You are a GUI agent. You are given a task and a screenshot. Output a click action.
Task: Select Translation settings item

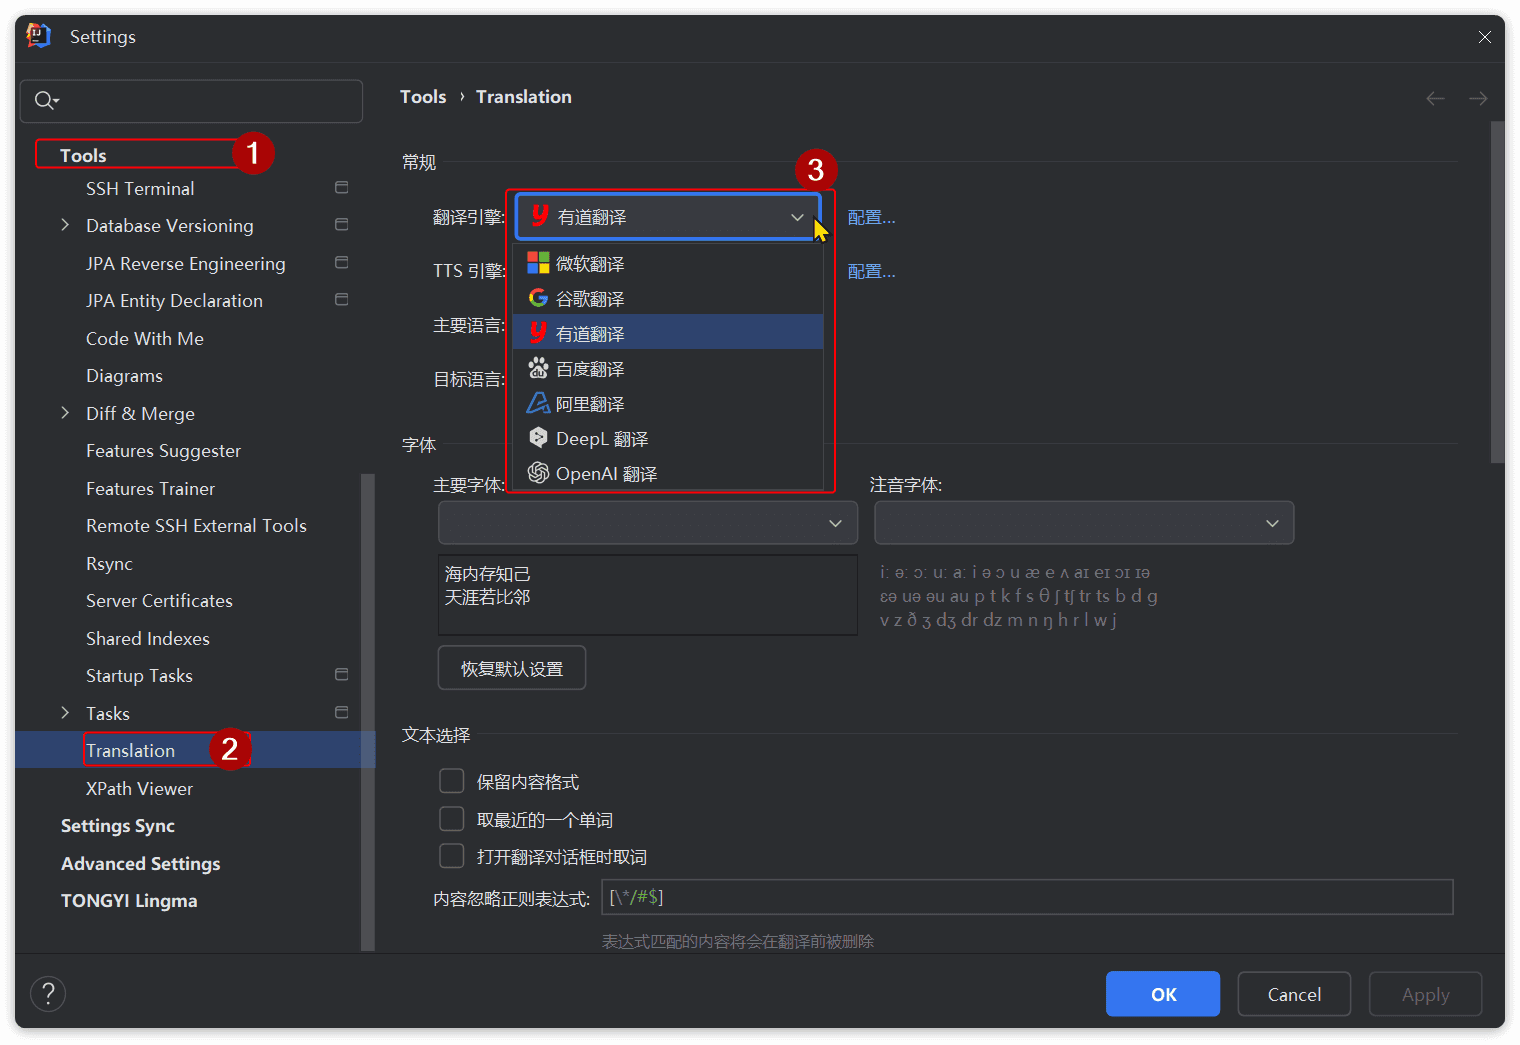(130, 750)
